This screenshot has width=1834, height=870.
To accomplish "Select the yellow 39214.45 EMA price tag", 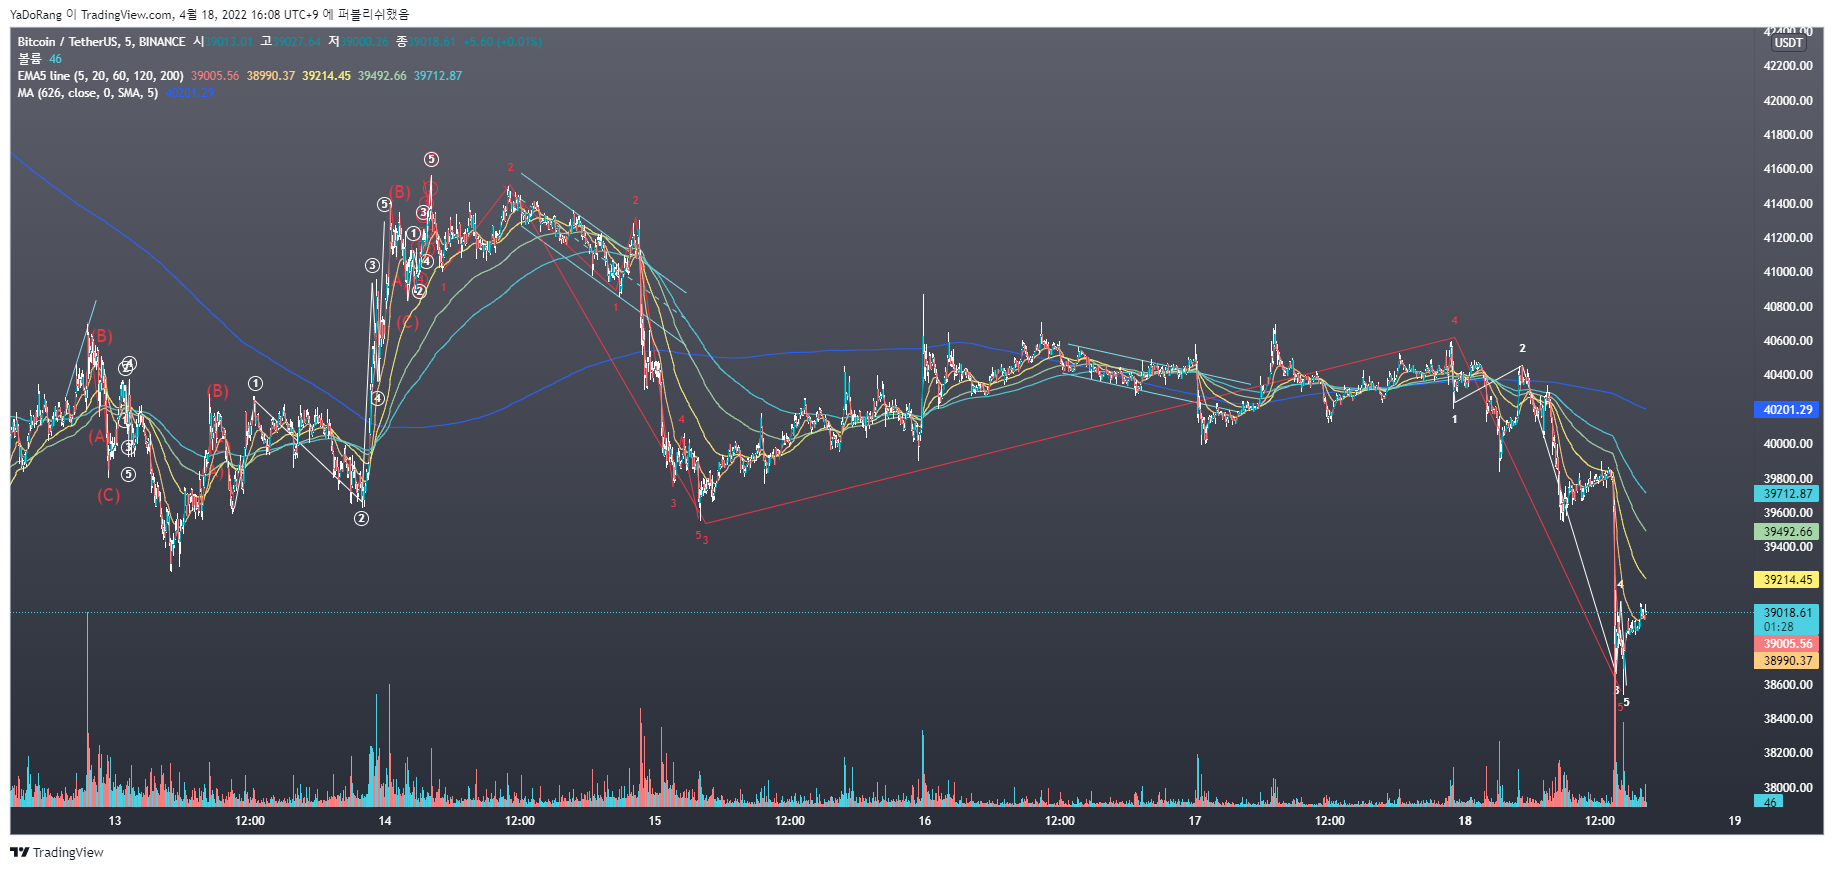I will click(1786, 580).
